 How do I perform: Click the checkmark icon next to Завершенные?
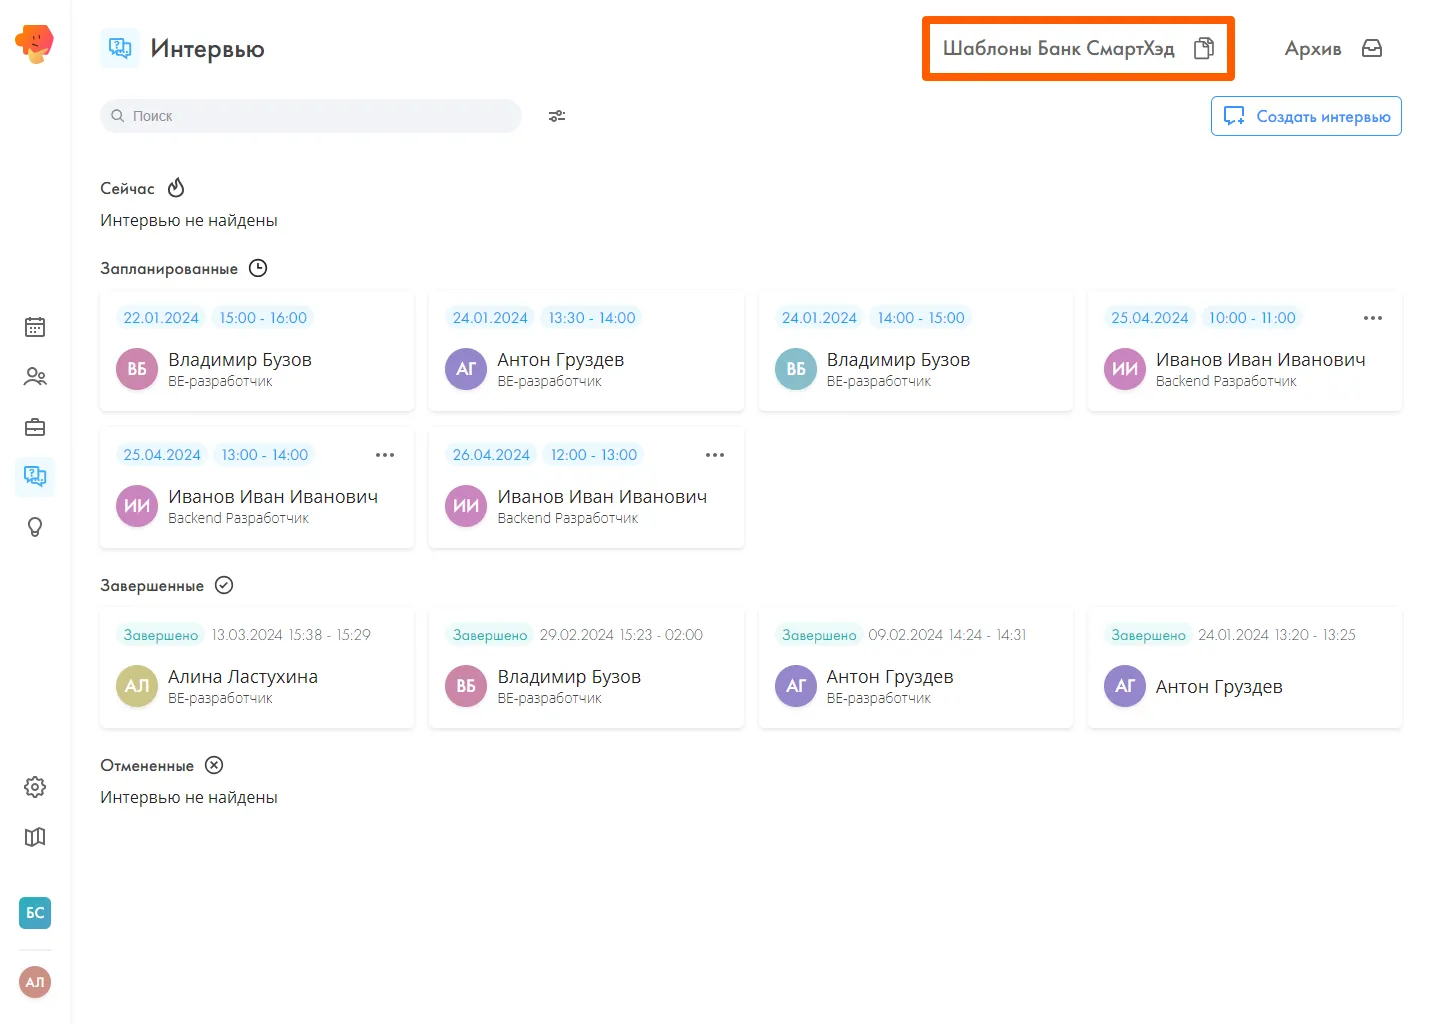tap(224, 585)
